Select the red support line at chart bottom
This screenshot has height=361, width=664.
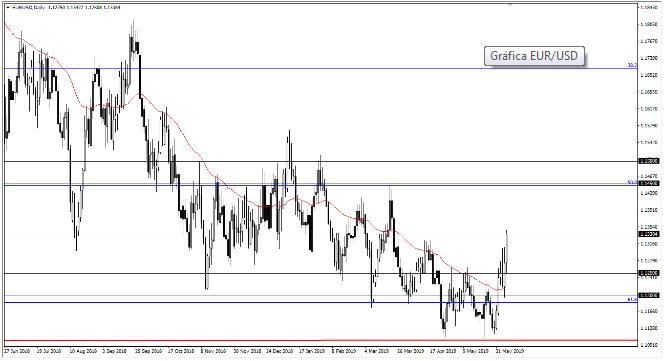[320, 340]
